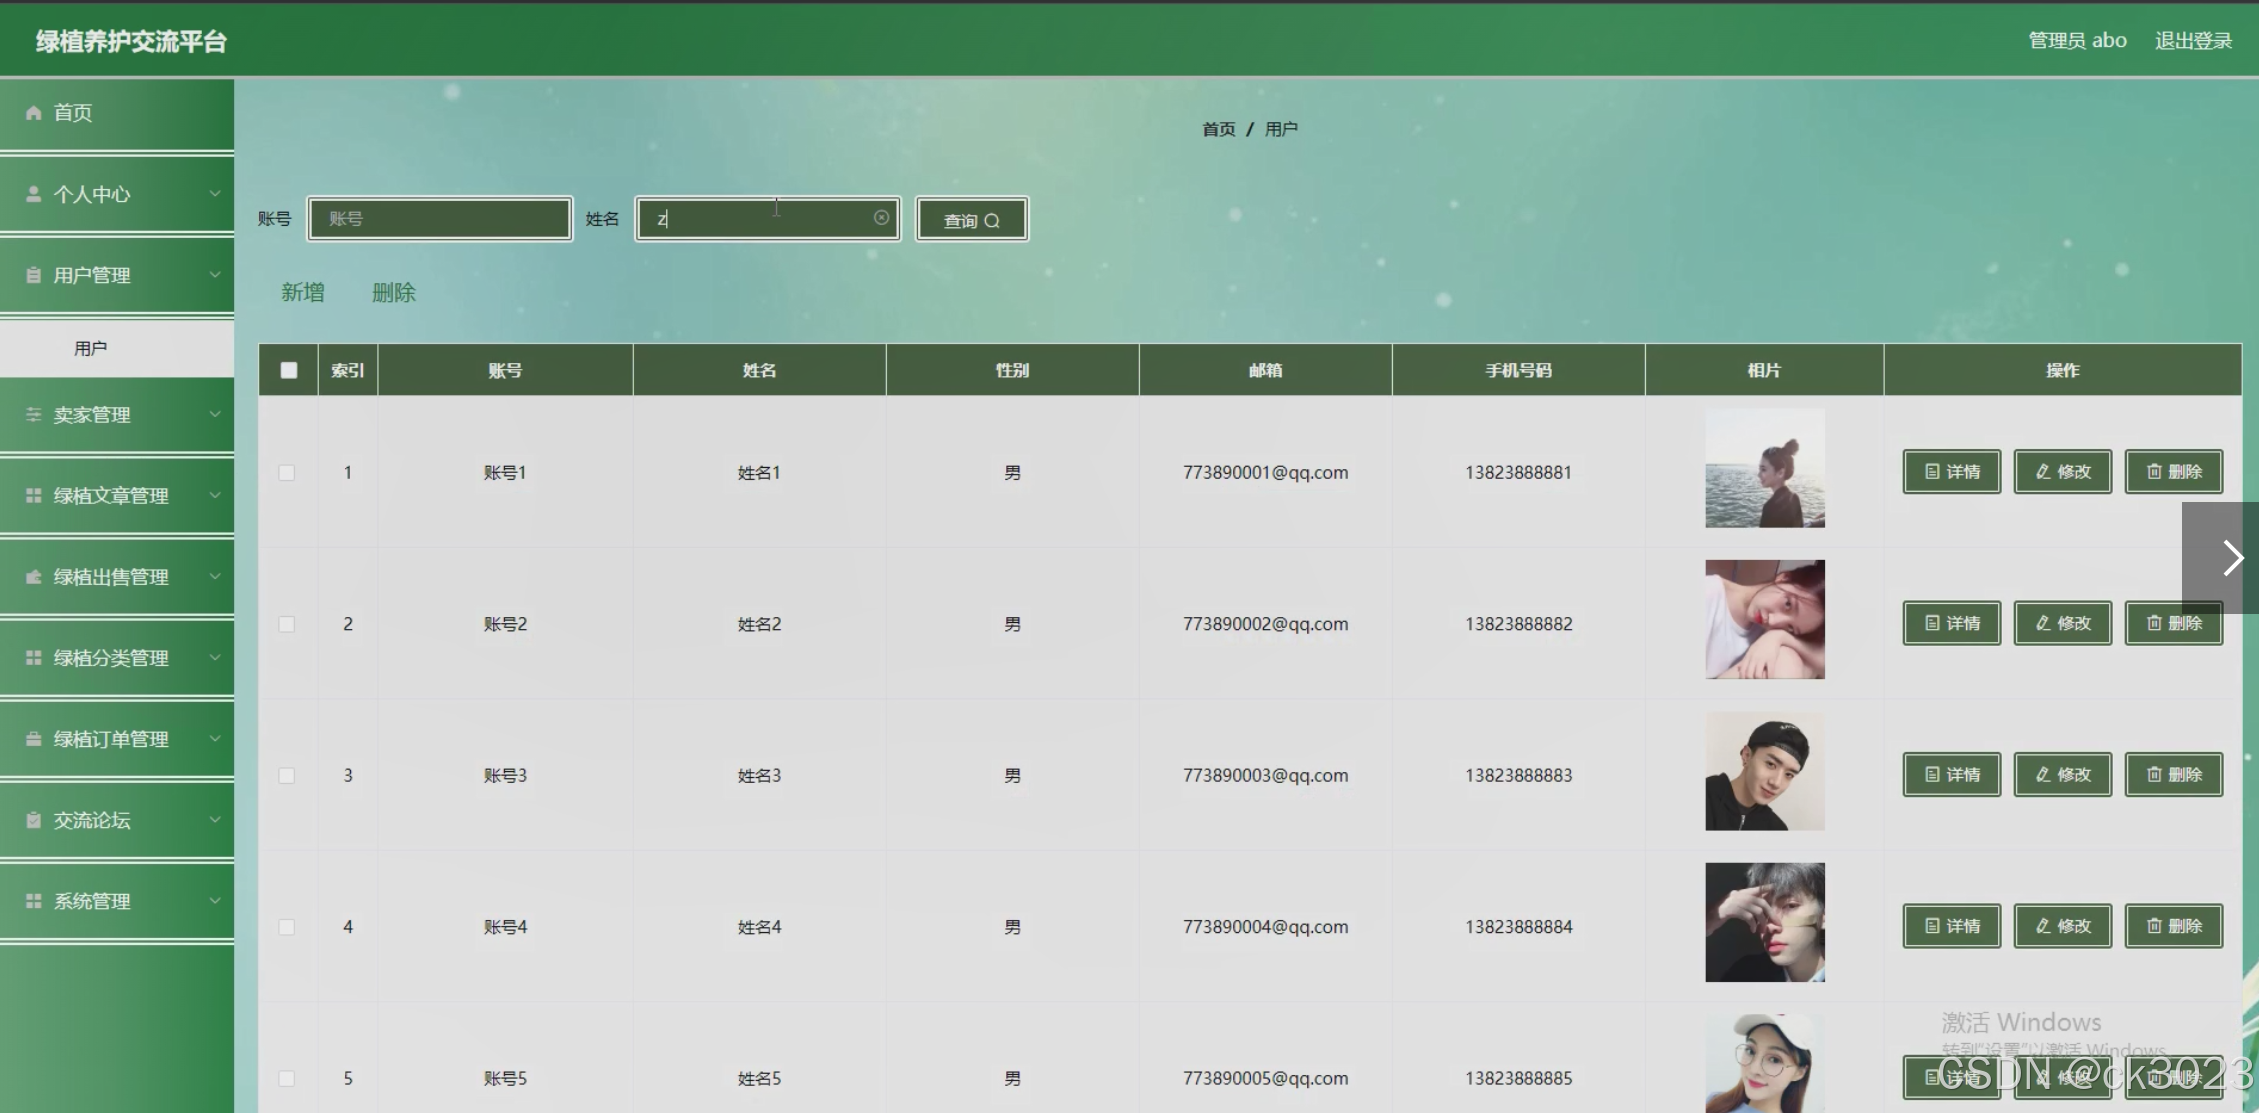This screenshot has height=1113, width=2259.
Task: Click the 修改 pencil button for 账号4
Action: pyautogui.click(x=2062, y=926)
